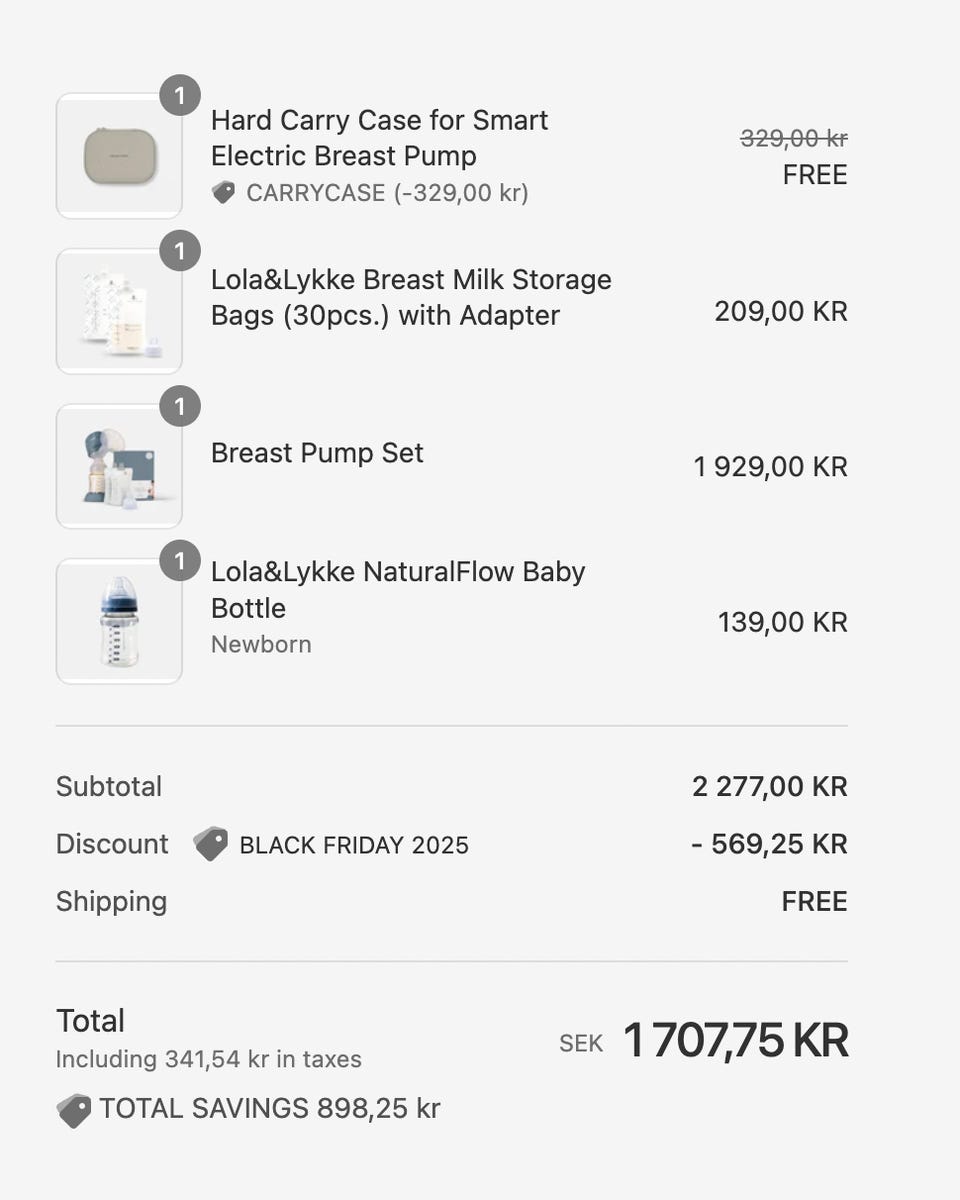The height and width of the screenshot is (1200, 960).
Task: Click the CARRYCASE discount tag icon
Action: tap(224, 192)
